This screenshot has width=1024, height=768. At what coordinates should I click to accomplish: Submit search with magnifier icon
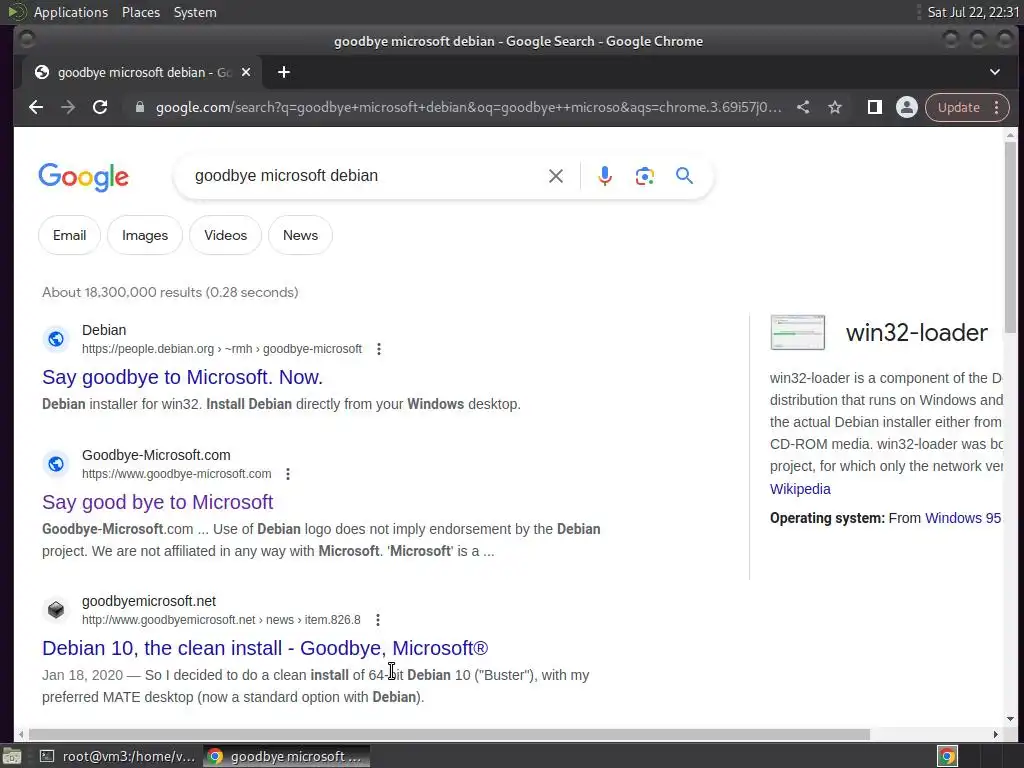pyautogui.click(x=684, y=176)
